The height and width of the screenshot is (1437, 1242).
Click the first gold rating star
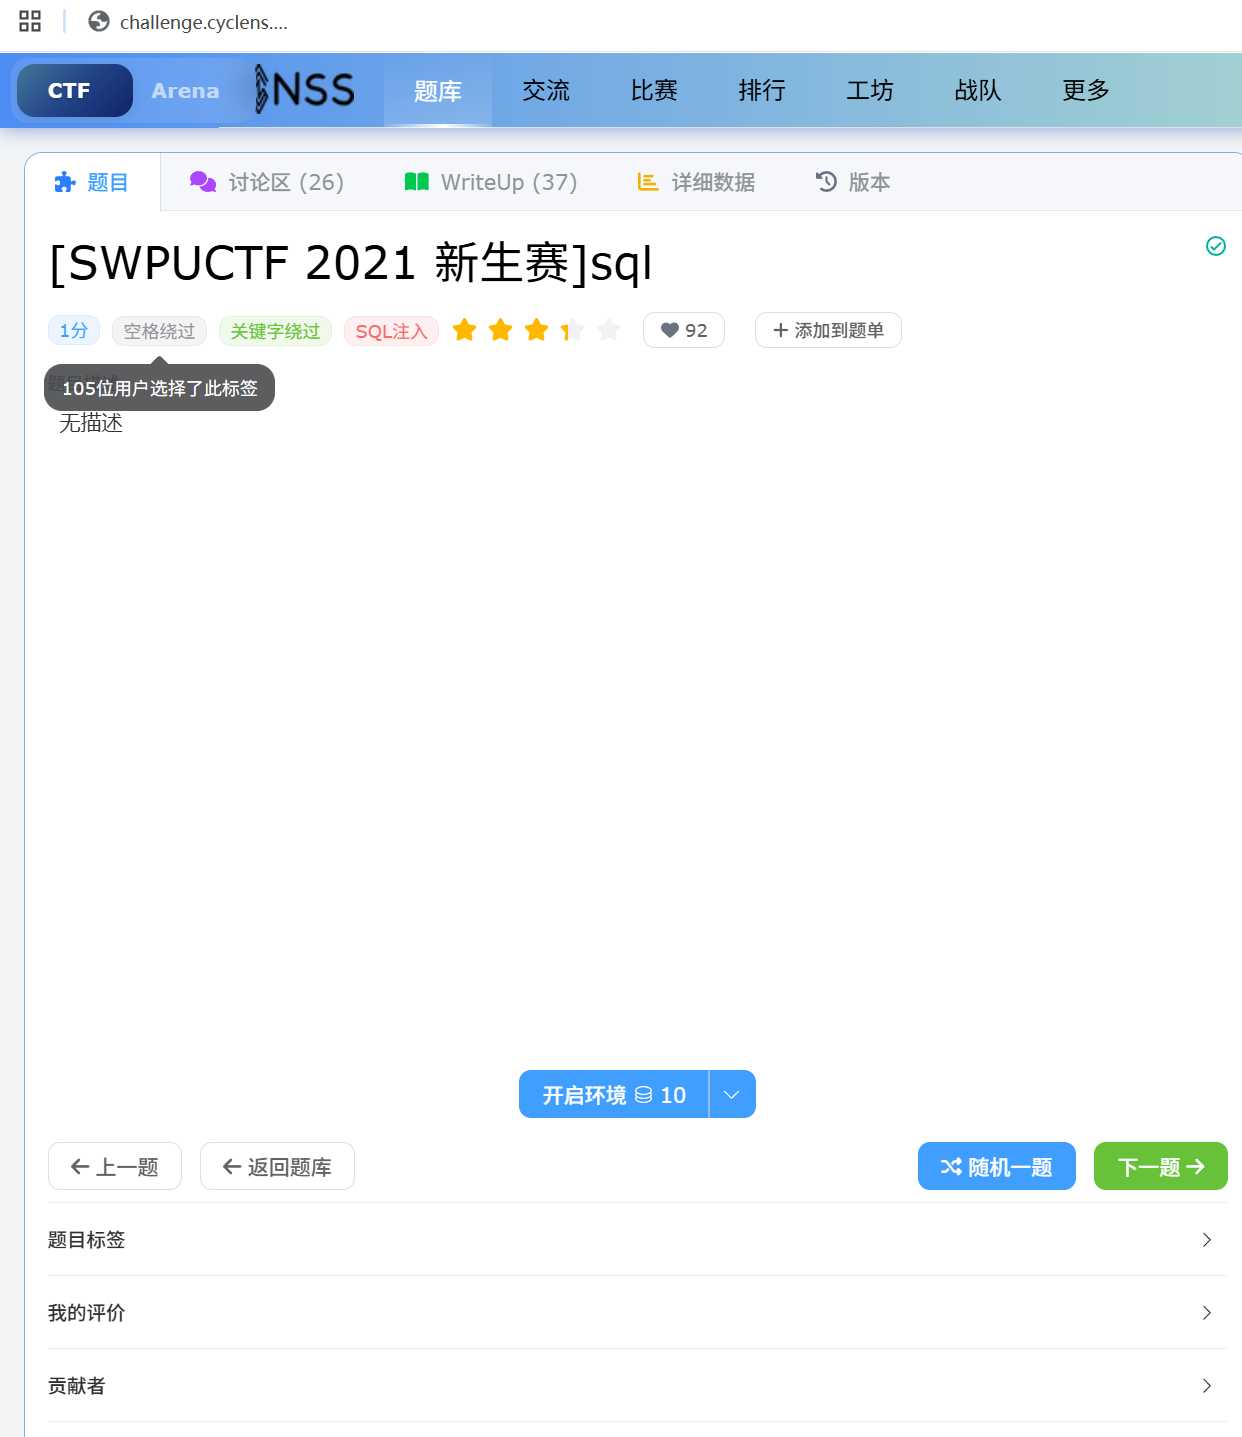464,330
